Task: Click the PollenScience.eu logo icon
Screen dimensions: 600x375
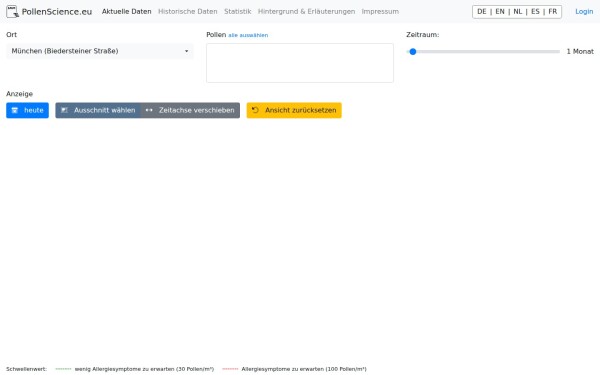Action: (x=12, y=11)
